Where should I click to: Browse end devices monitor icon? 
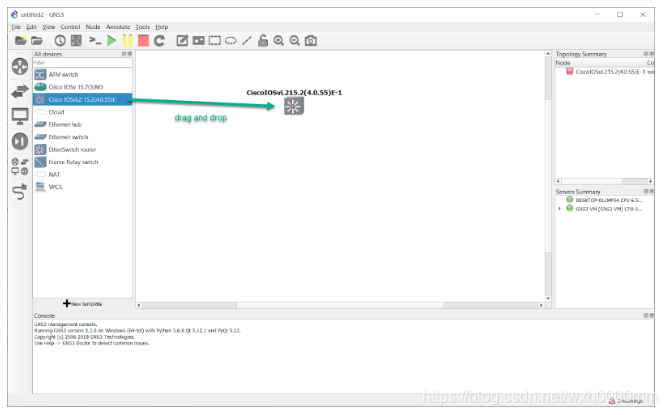coord(20,116)
